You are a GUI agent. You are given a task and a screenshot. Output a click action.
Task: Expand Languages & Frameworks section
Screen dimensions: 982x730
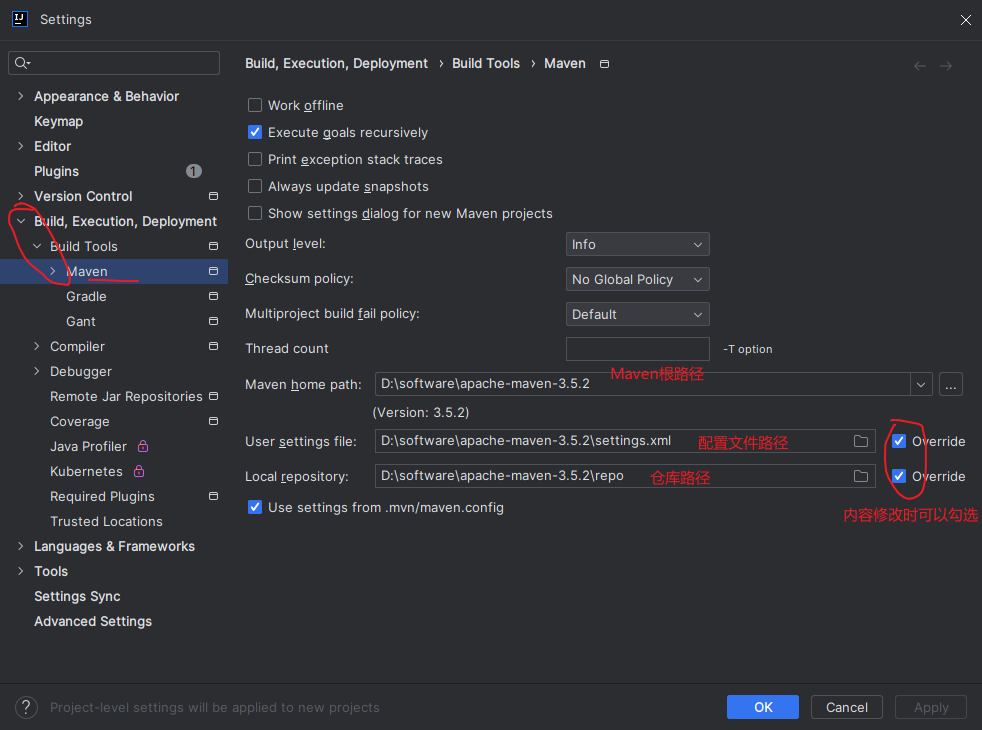coord(21,546)
